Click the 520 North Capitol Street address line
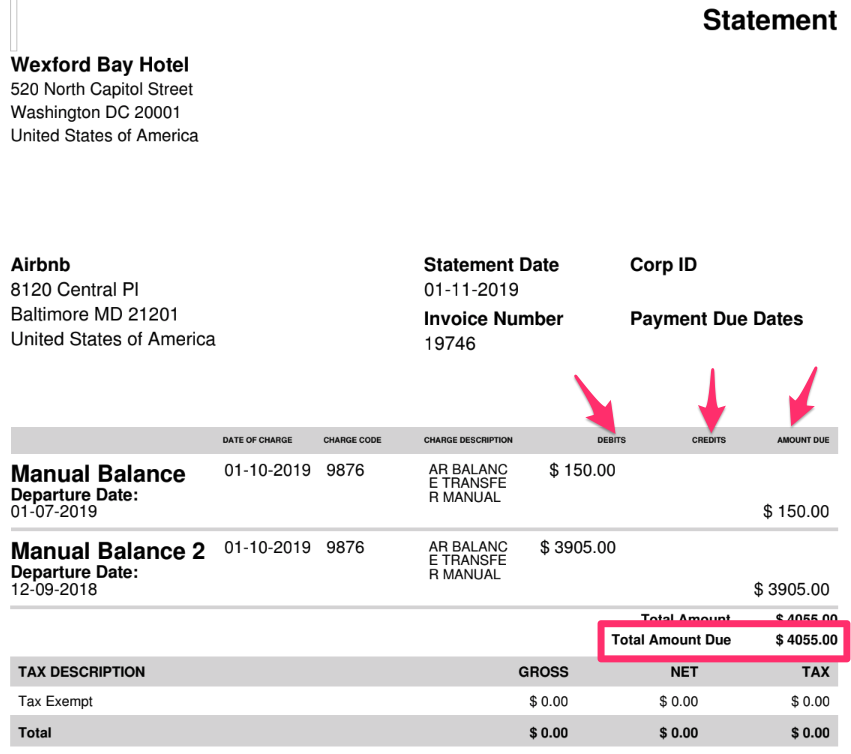This screenshot has width=851, height=754. point(101,89)
